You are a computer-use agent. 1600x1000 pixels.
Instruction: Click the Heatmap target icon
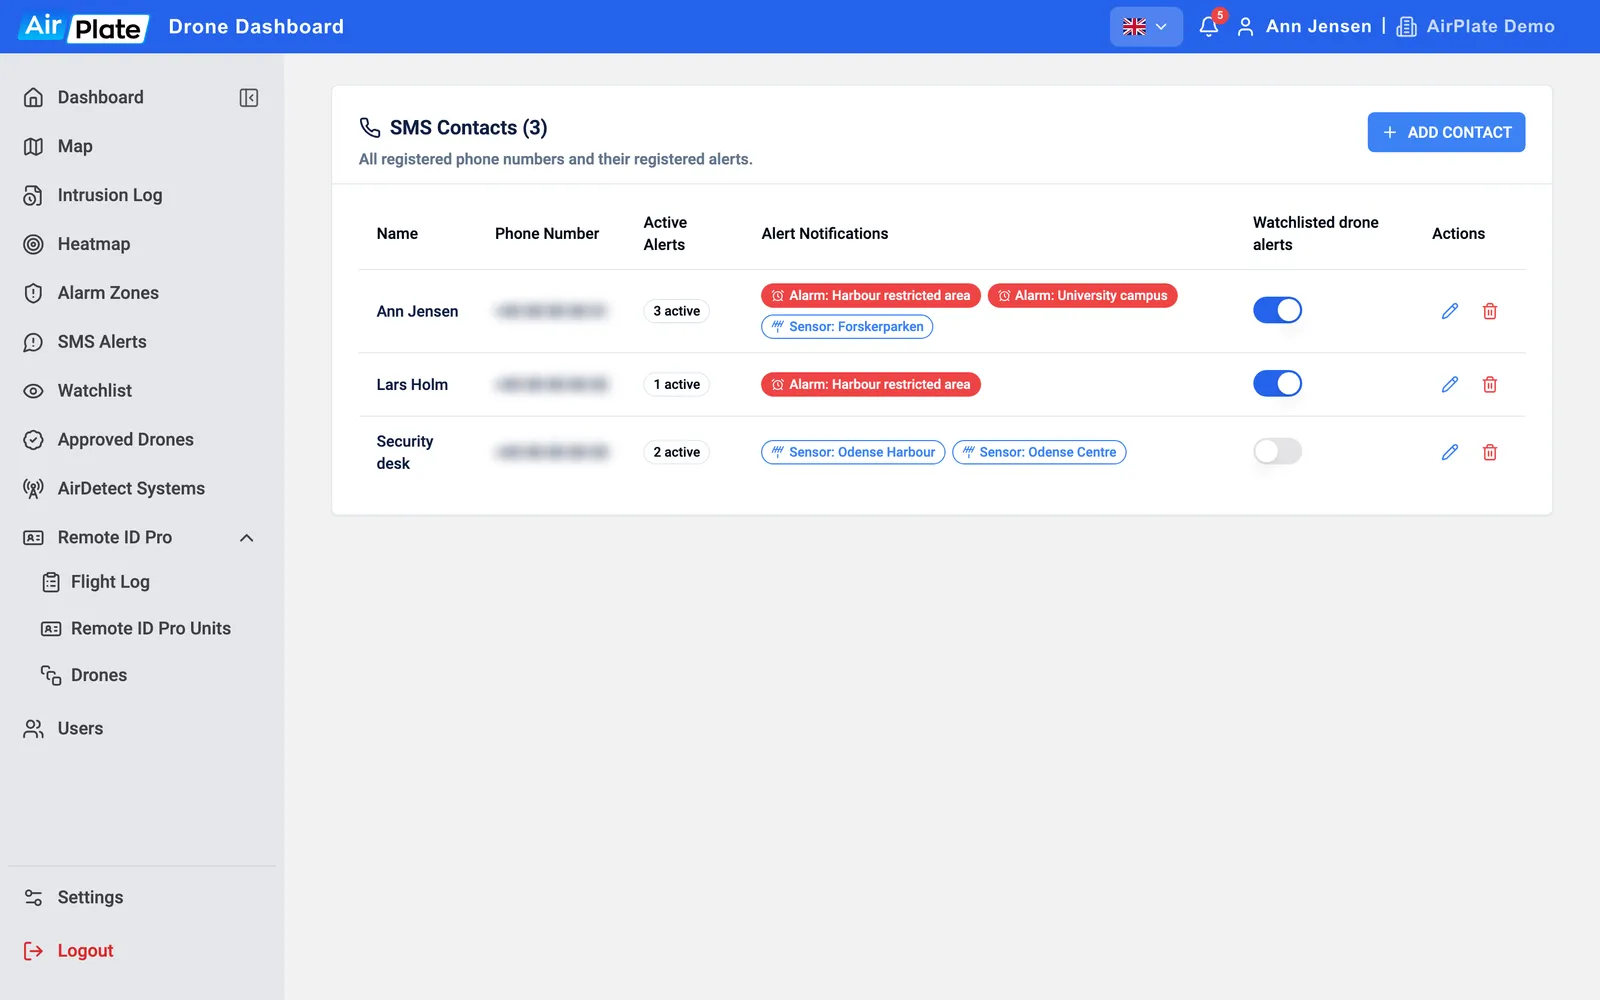coord(33,244)
